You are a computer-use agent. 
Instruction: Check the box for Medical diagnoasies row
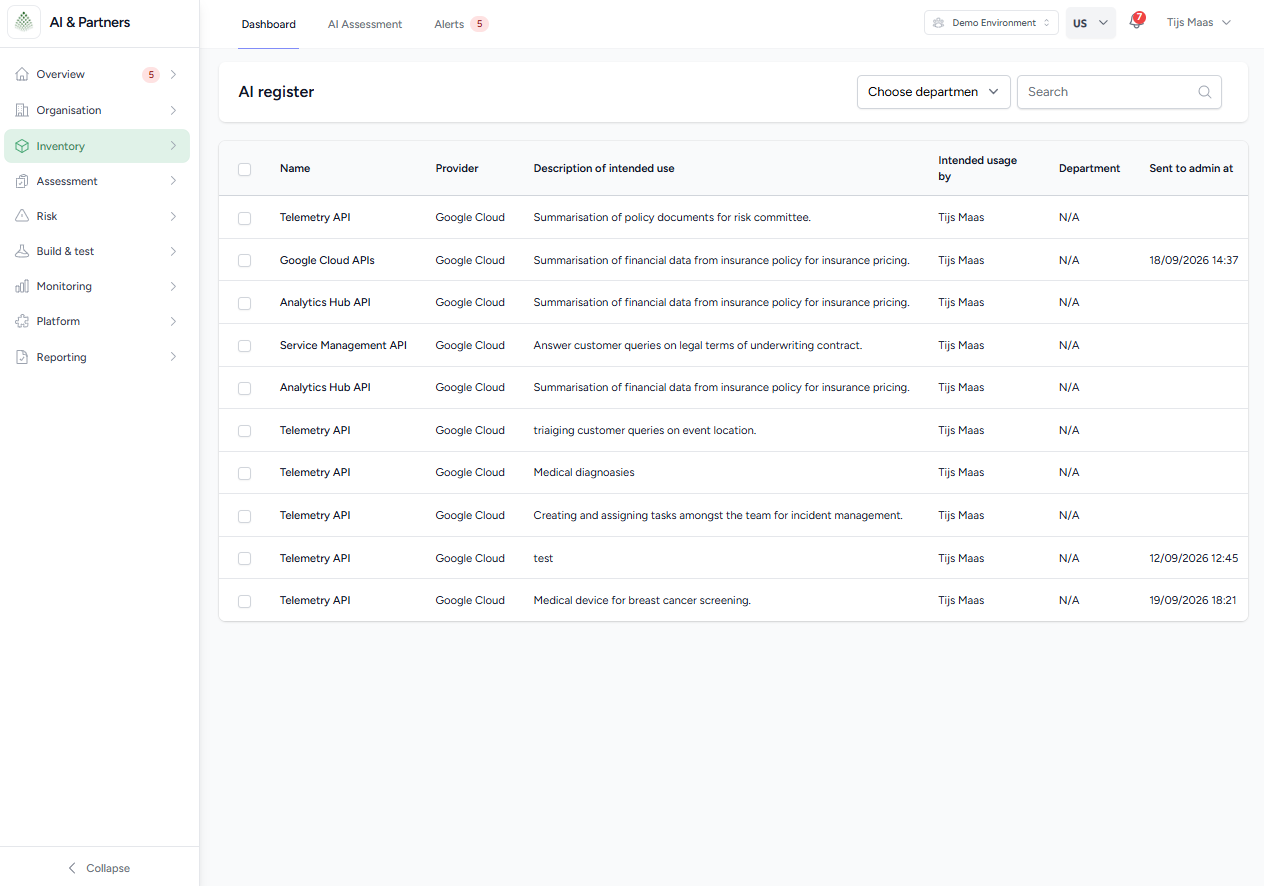[244, 473]
